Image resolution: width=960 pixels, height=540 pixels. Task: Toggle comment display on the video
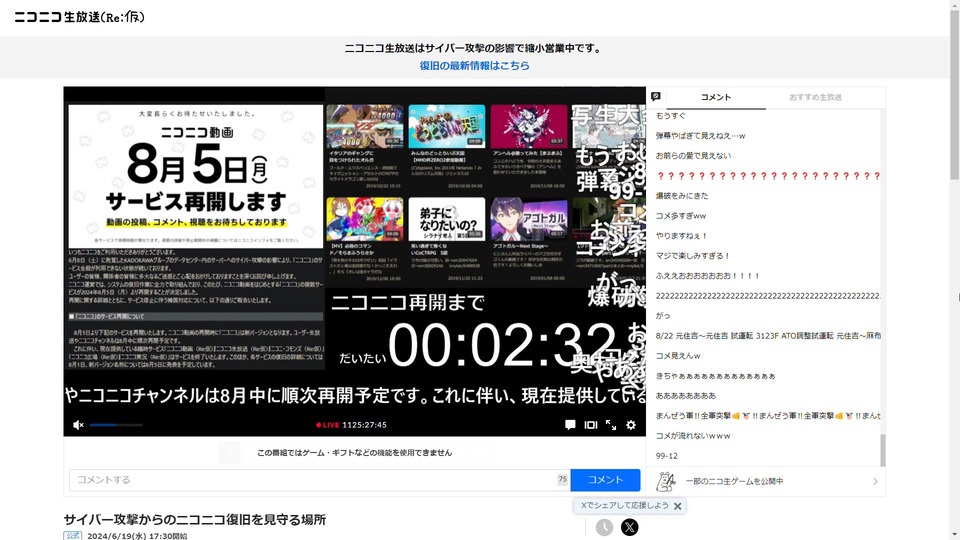point(570,425)
